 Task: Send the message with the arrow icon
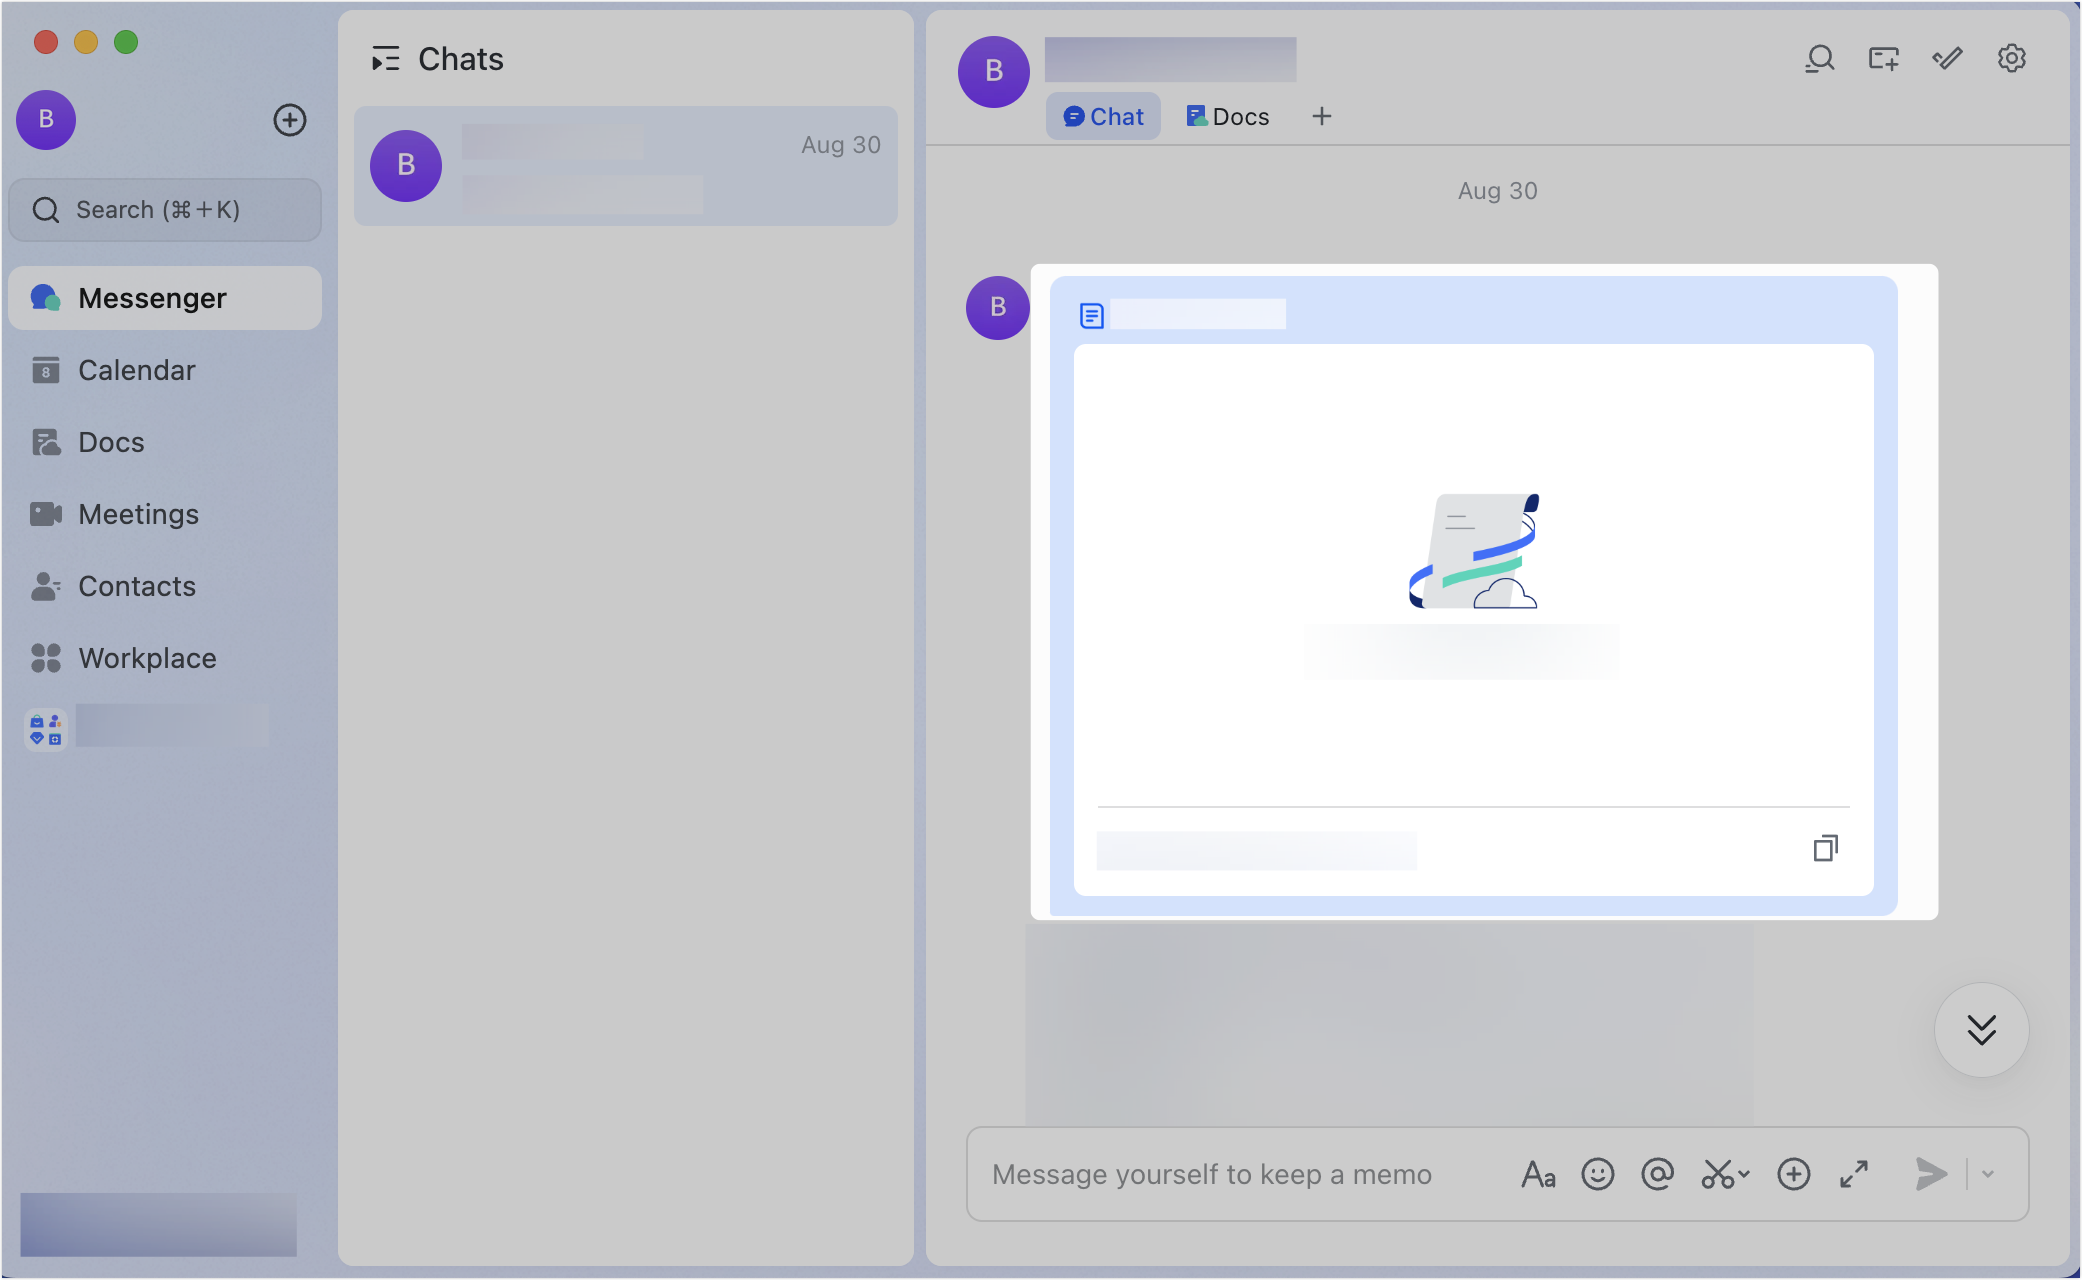click(x=1931, y=1174)
